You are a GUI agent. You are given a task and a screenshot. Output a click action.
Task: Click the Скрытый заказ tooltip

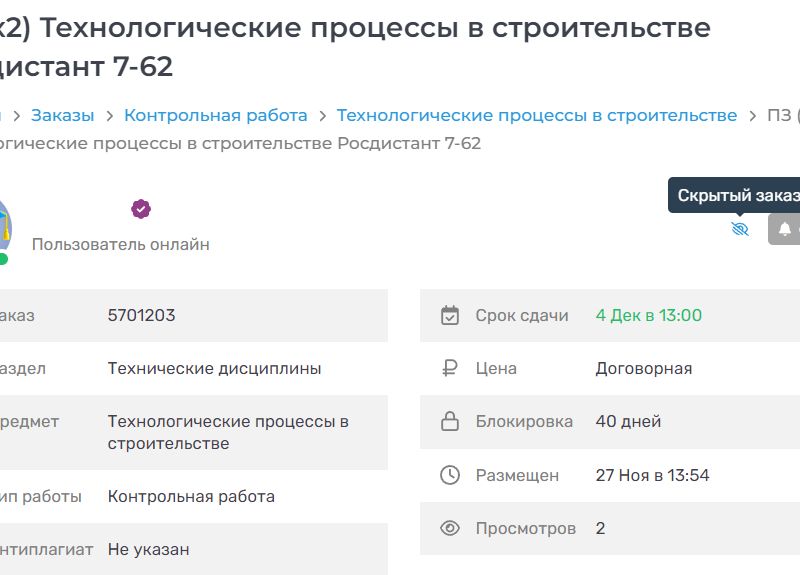(737, 195)
